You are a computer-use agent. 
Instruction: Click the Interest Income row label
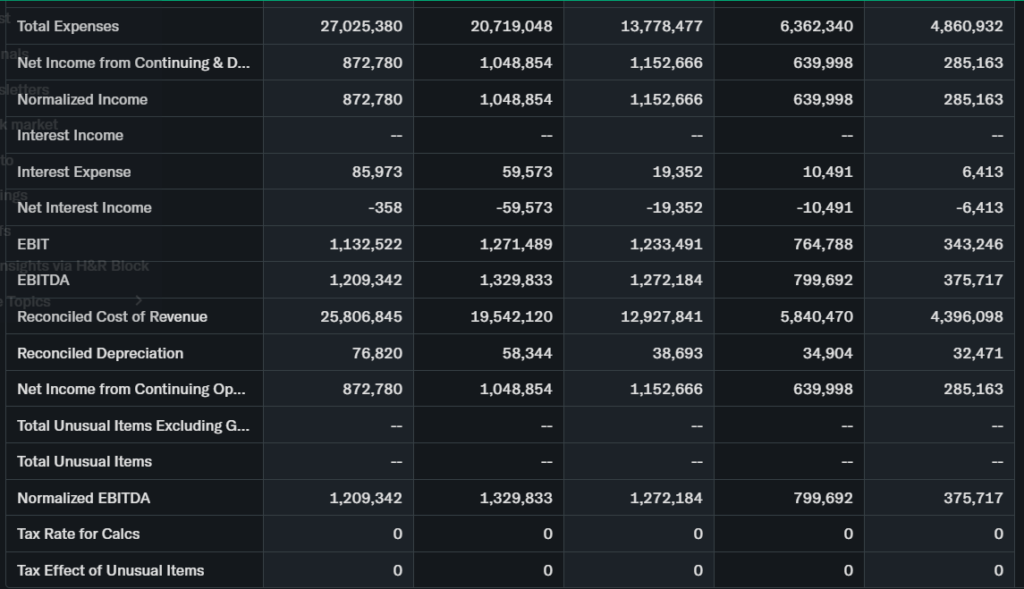point(70,135)
